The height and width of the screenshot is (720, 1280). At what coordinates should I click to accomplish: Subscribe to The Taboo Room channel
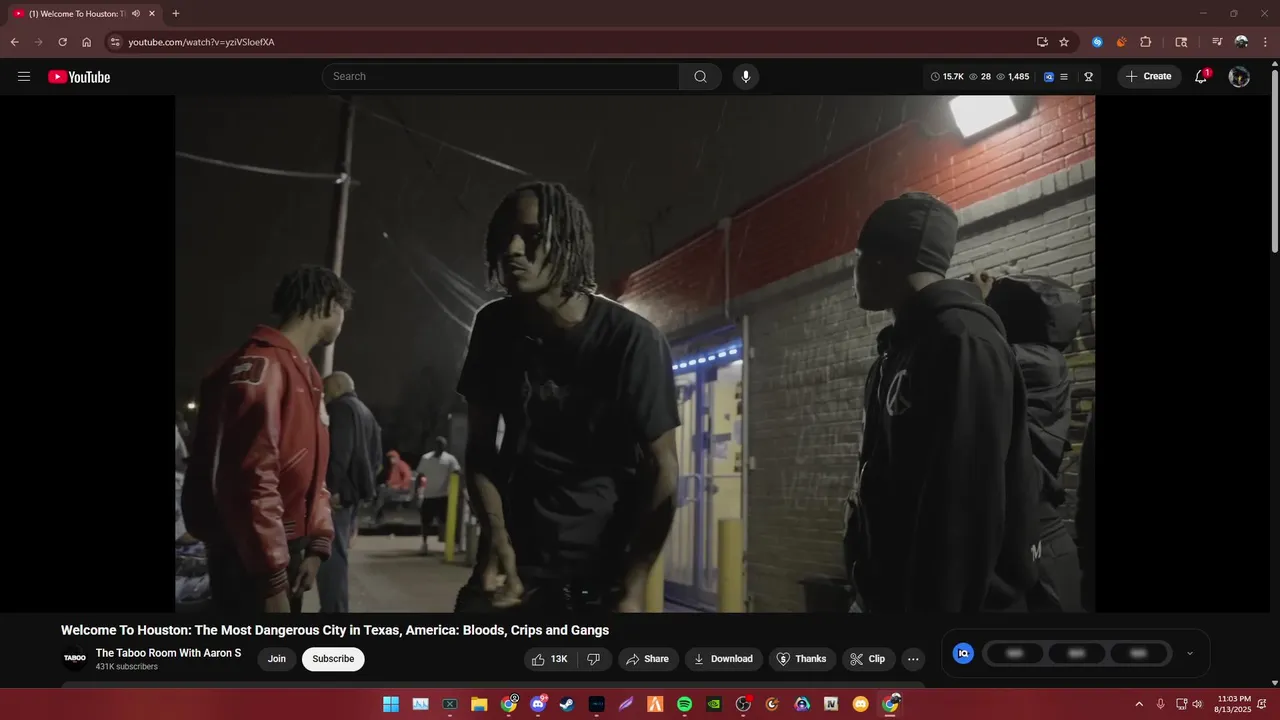pos(333,659)
